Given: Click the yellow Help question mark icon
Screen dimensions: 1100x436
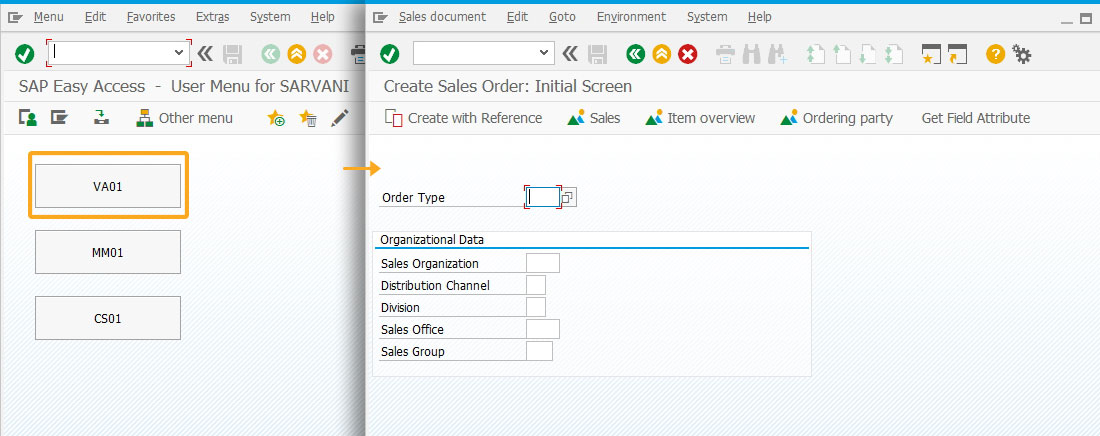Looking at the screenshot, I should click(x=995, y=54).
